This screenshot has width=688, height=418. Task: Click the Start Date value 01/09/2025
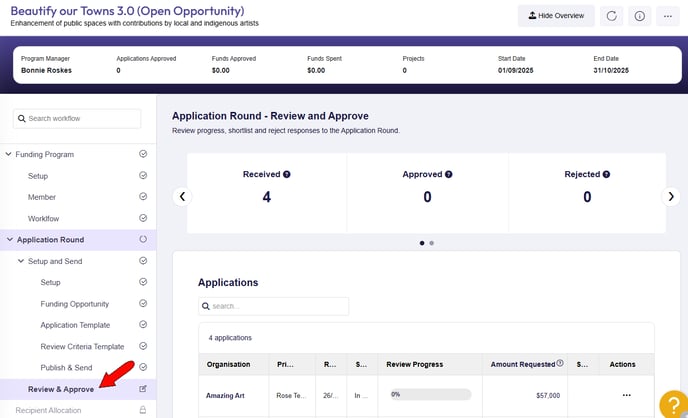(x=516, y=71)
